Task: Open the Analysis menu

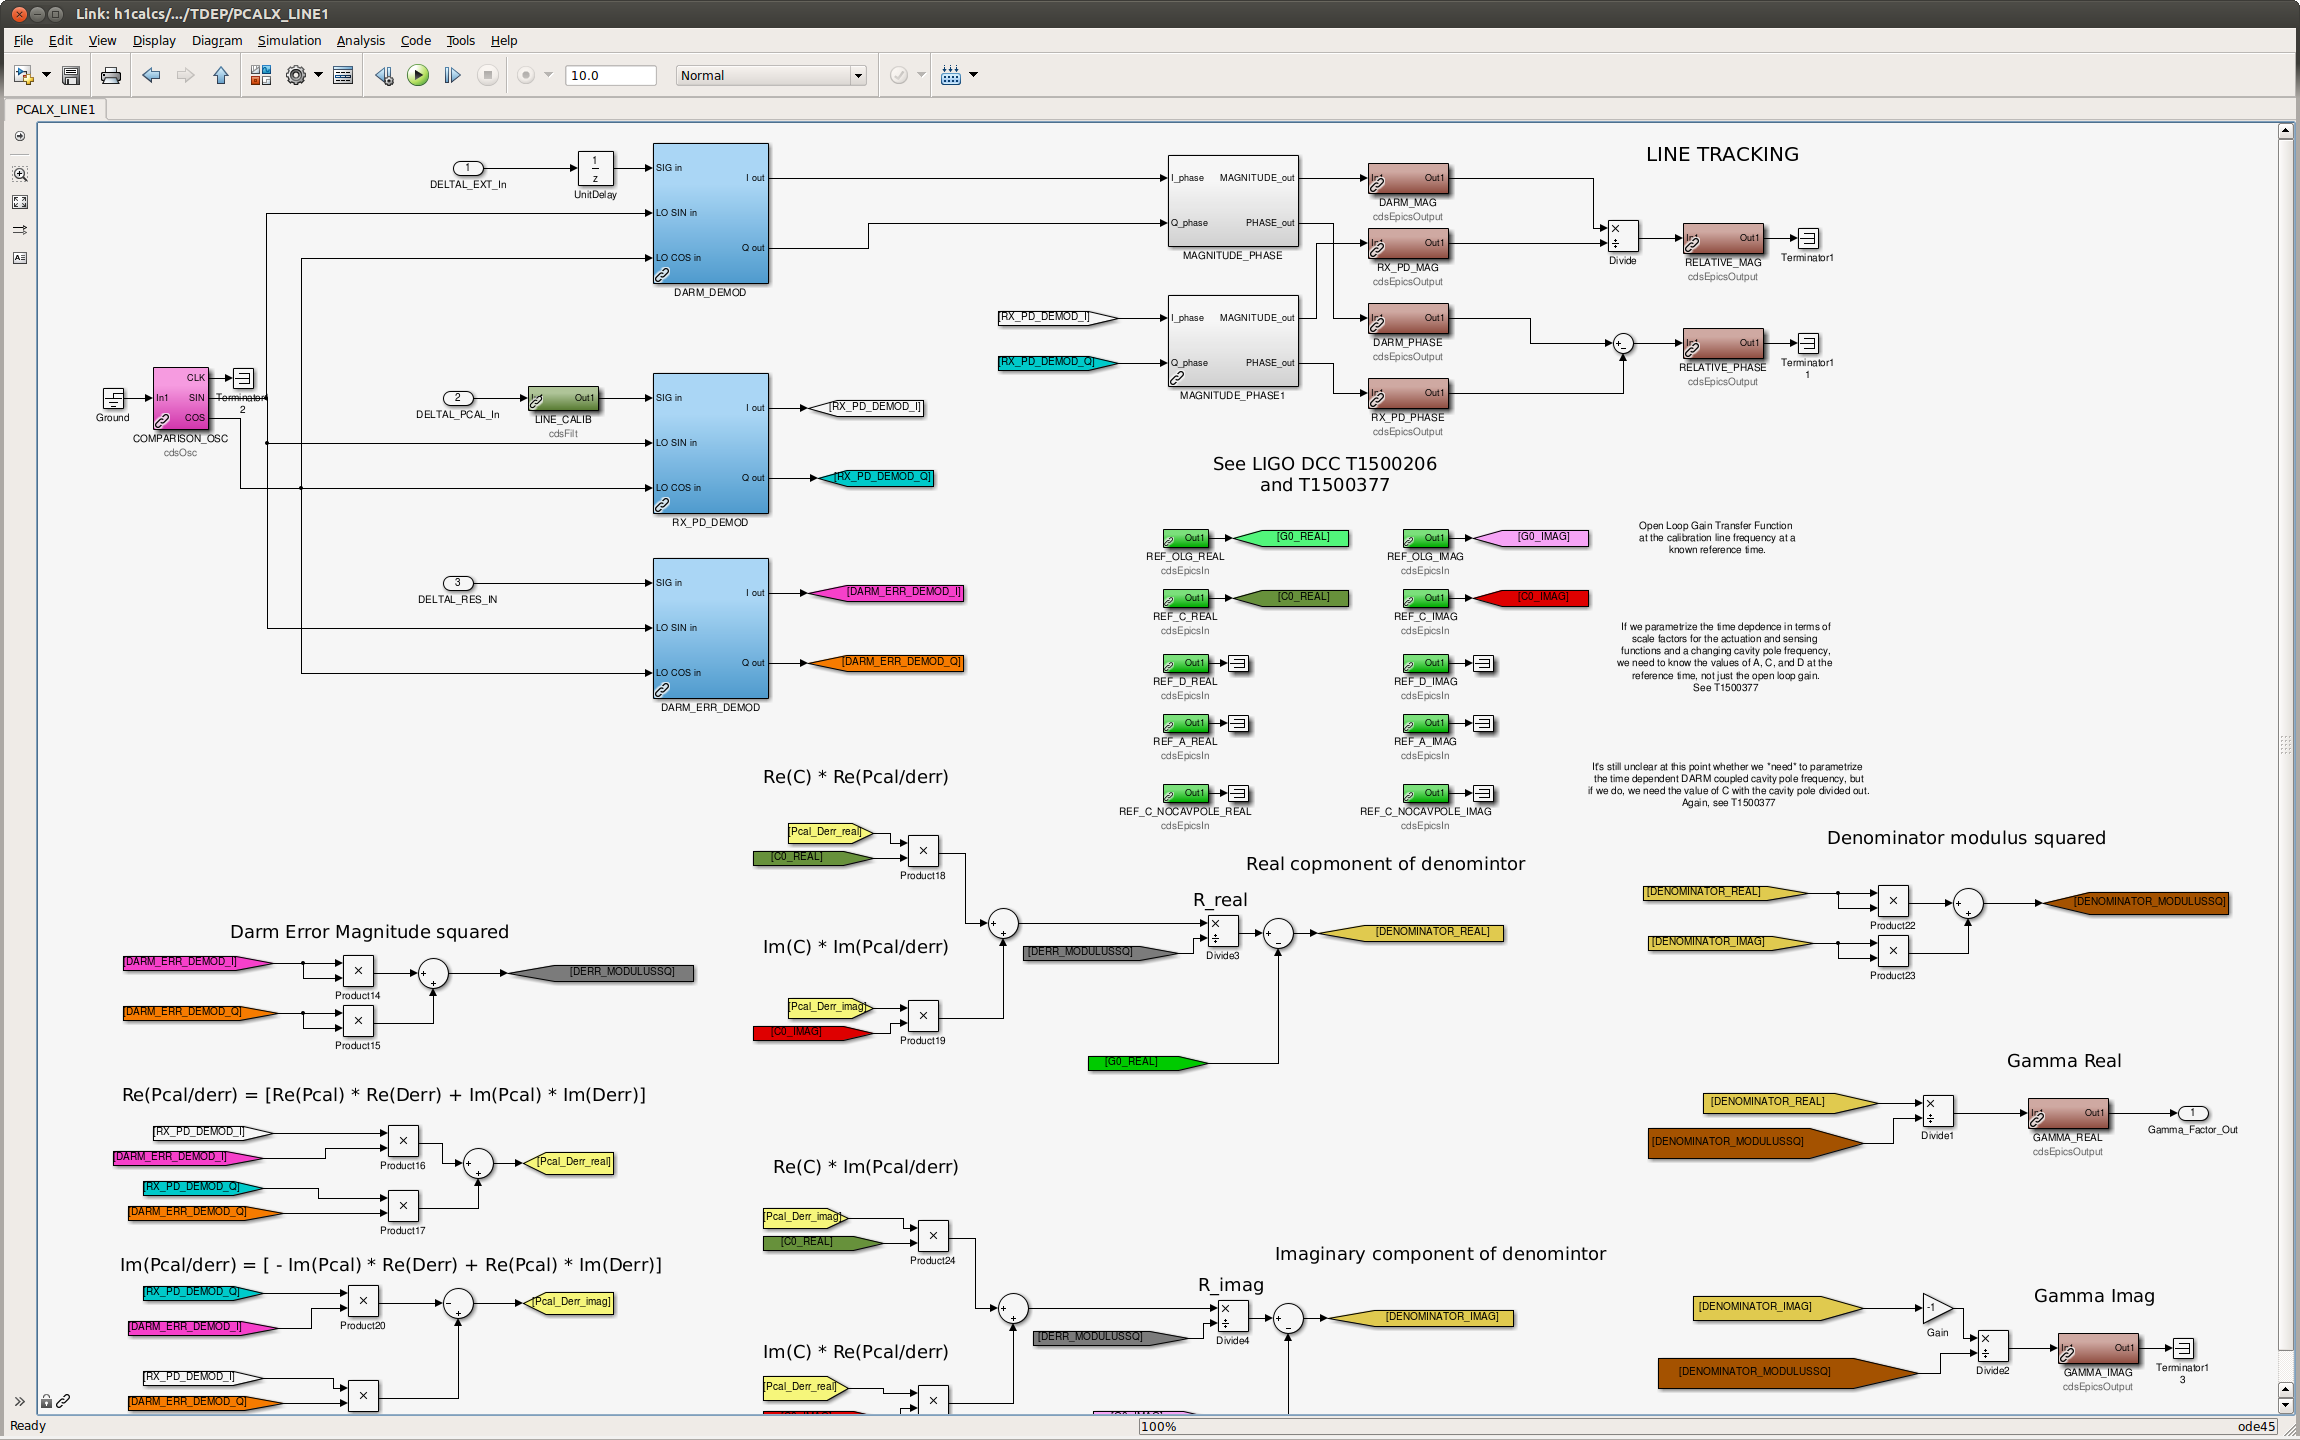Action: [360, 41]
